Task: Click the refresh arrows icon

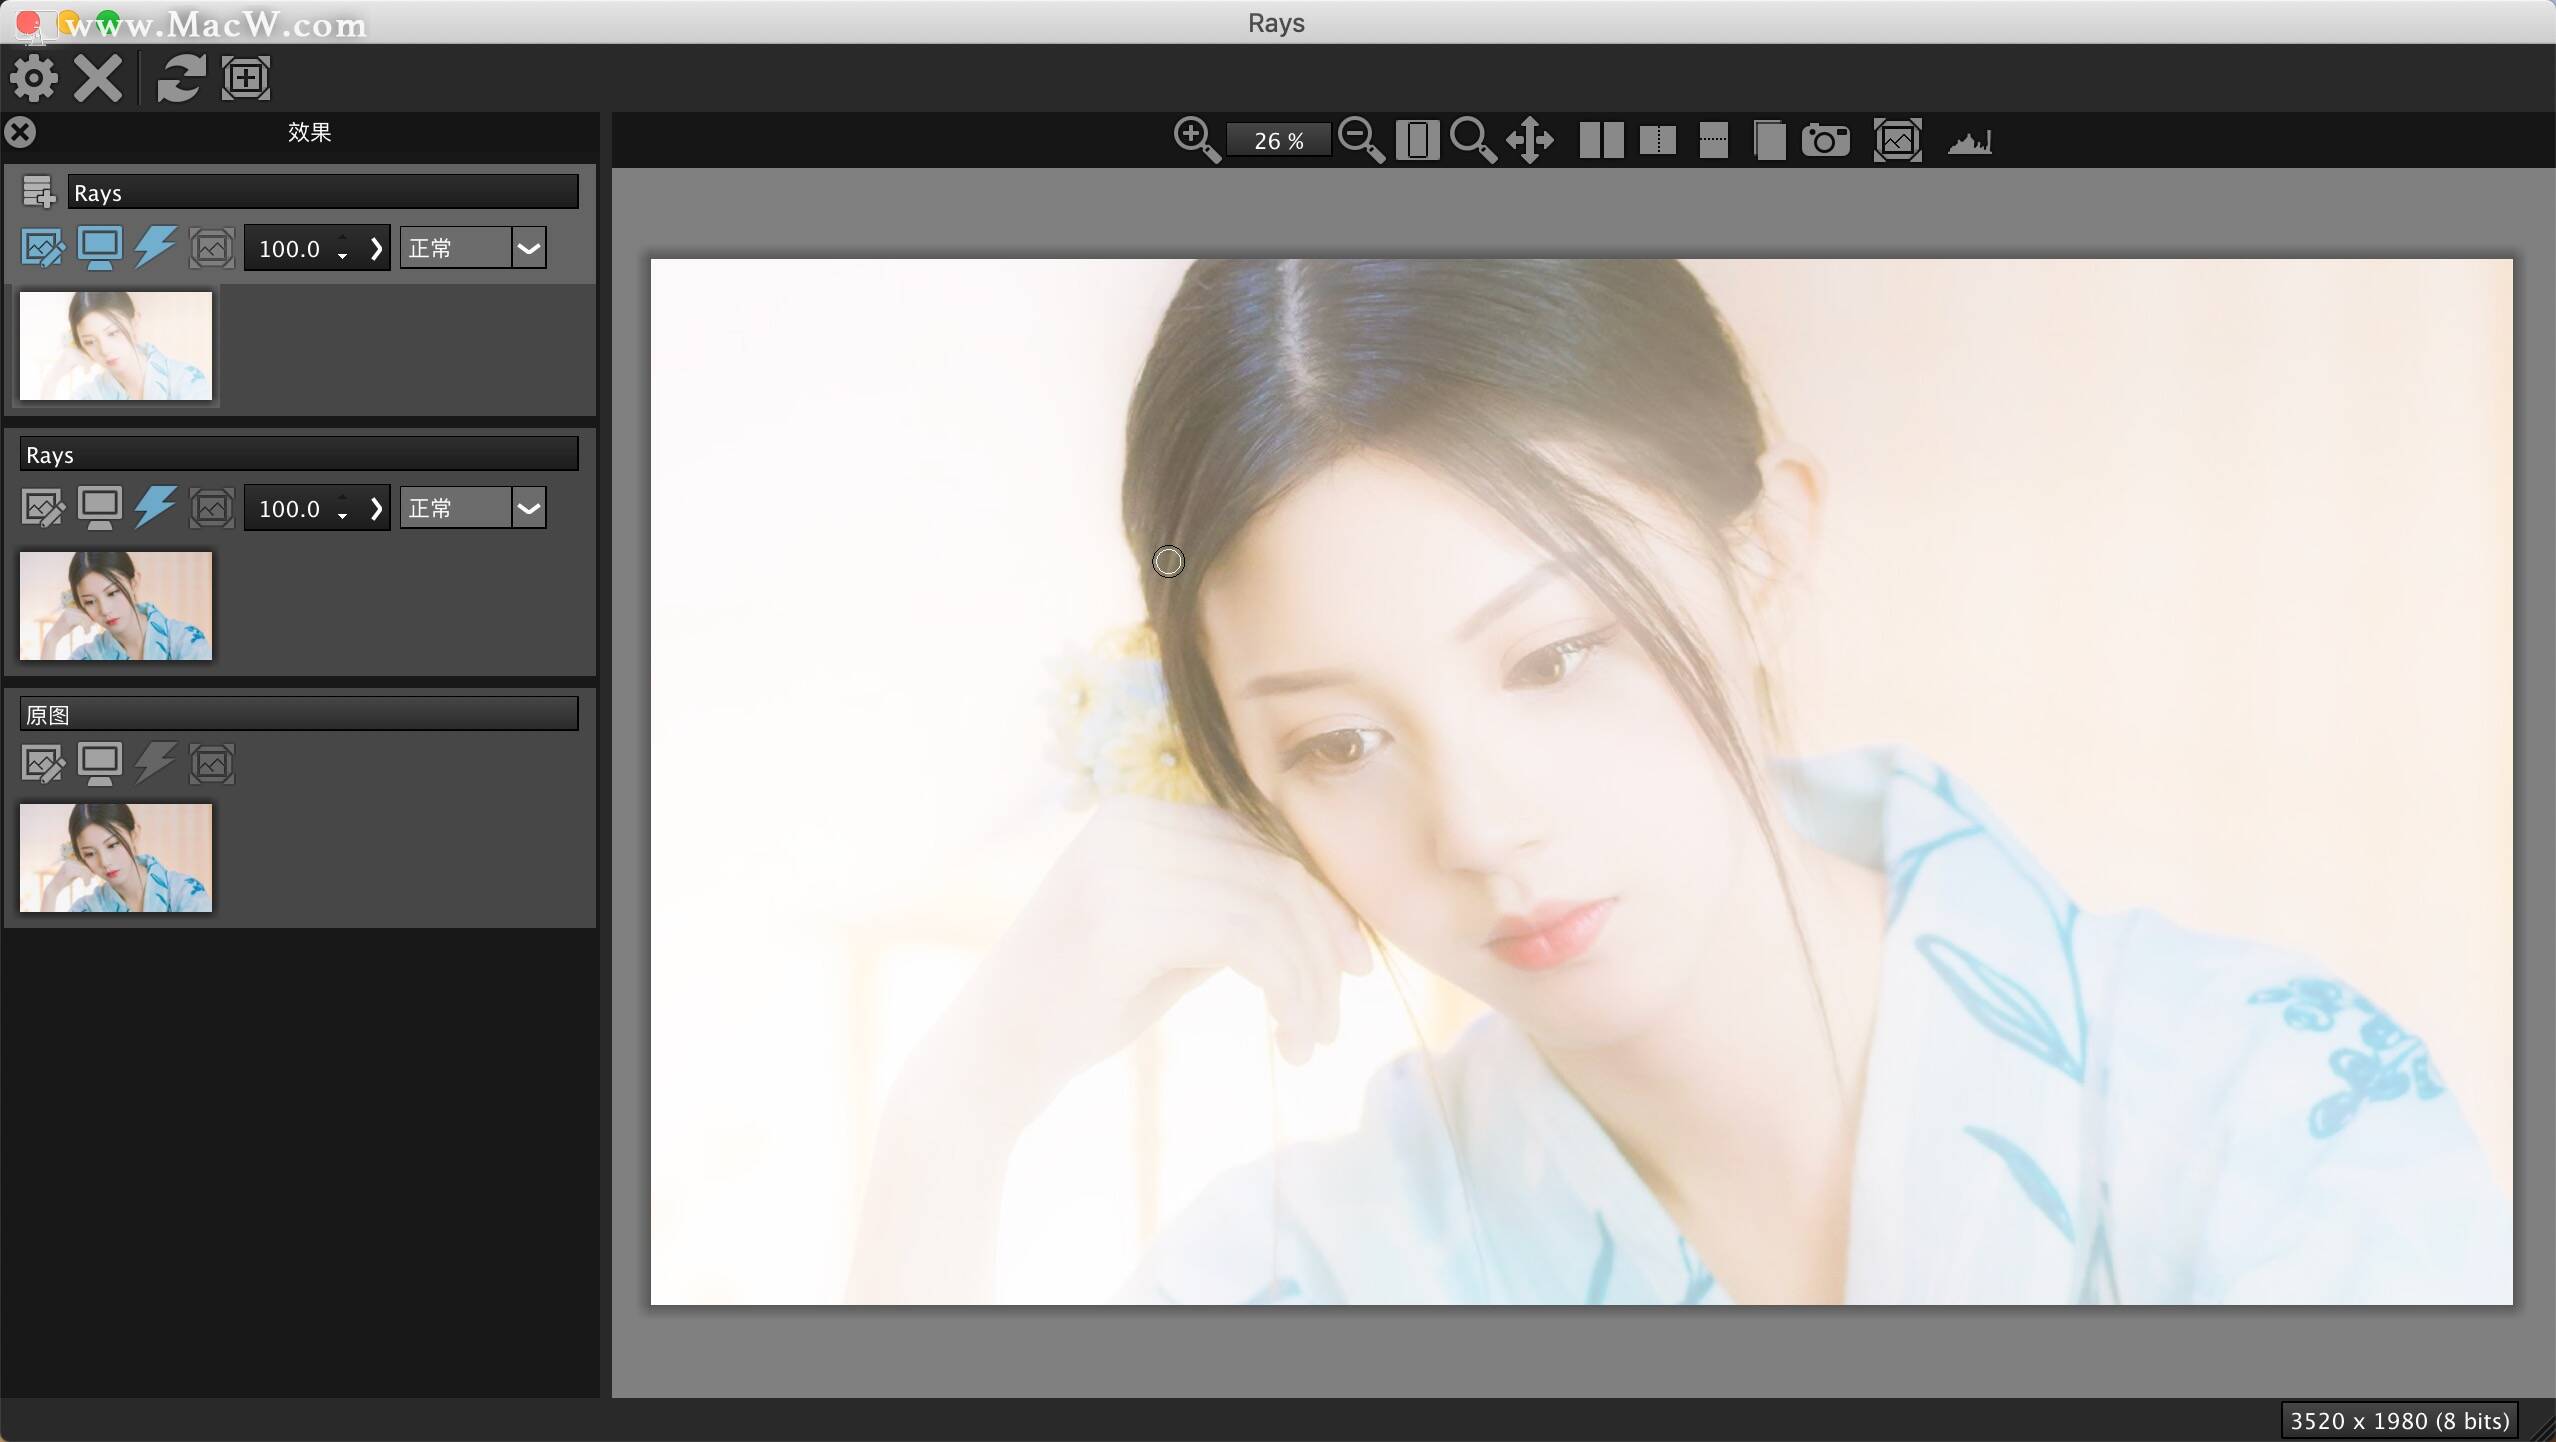Action: click(181, 78)
